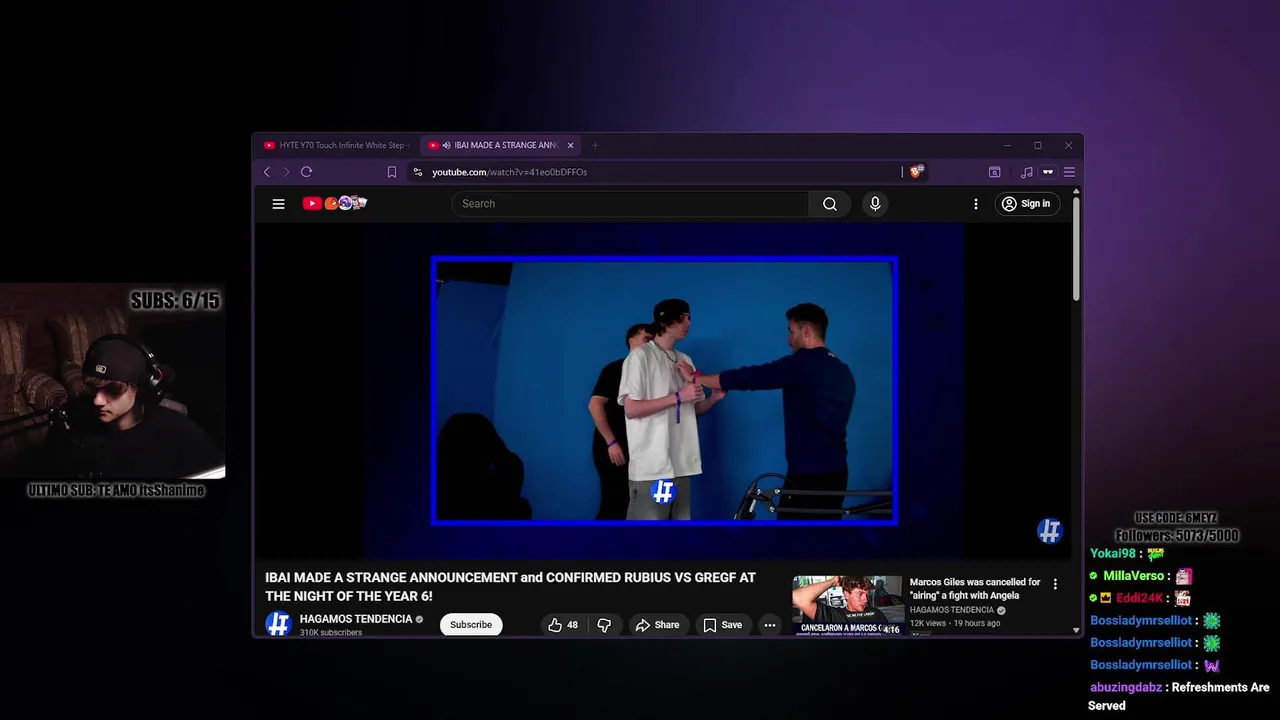Open options menu for Marcos Giles video
The height and width of the screenshot is (720, 1280).
[1055, 584]
